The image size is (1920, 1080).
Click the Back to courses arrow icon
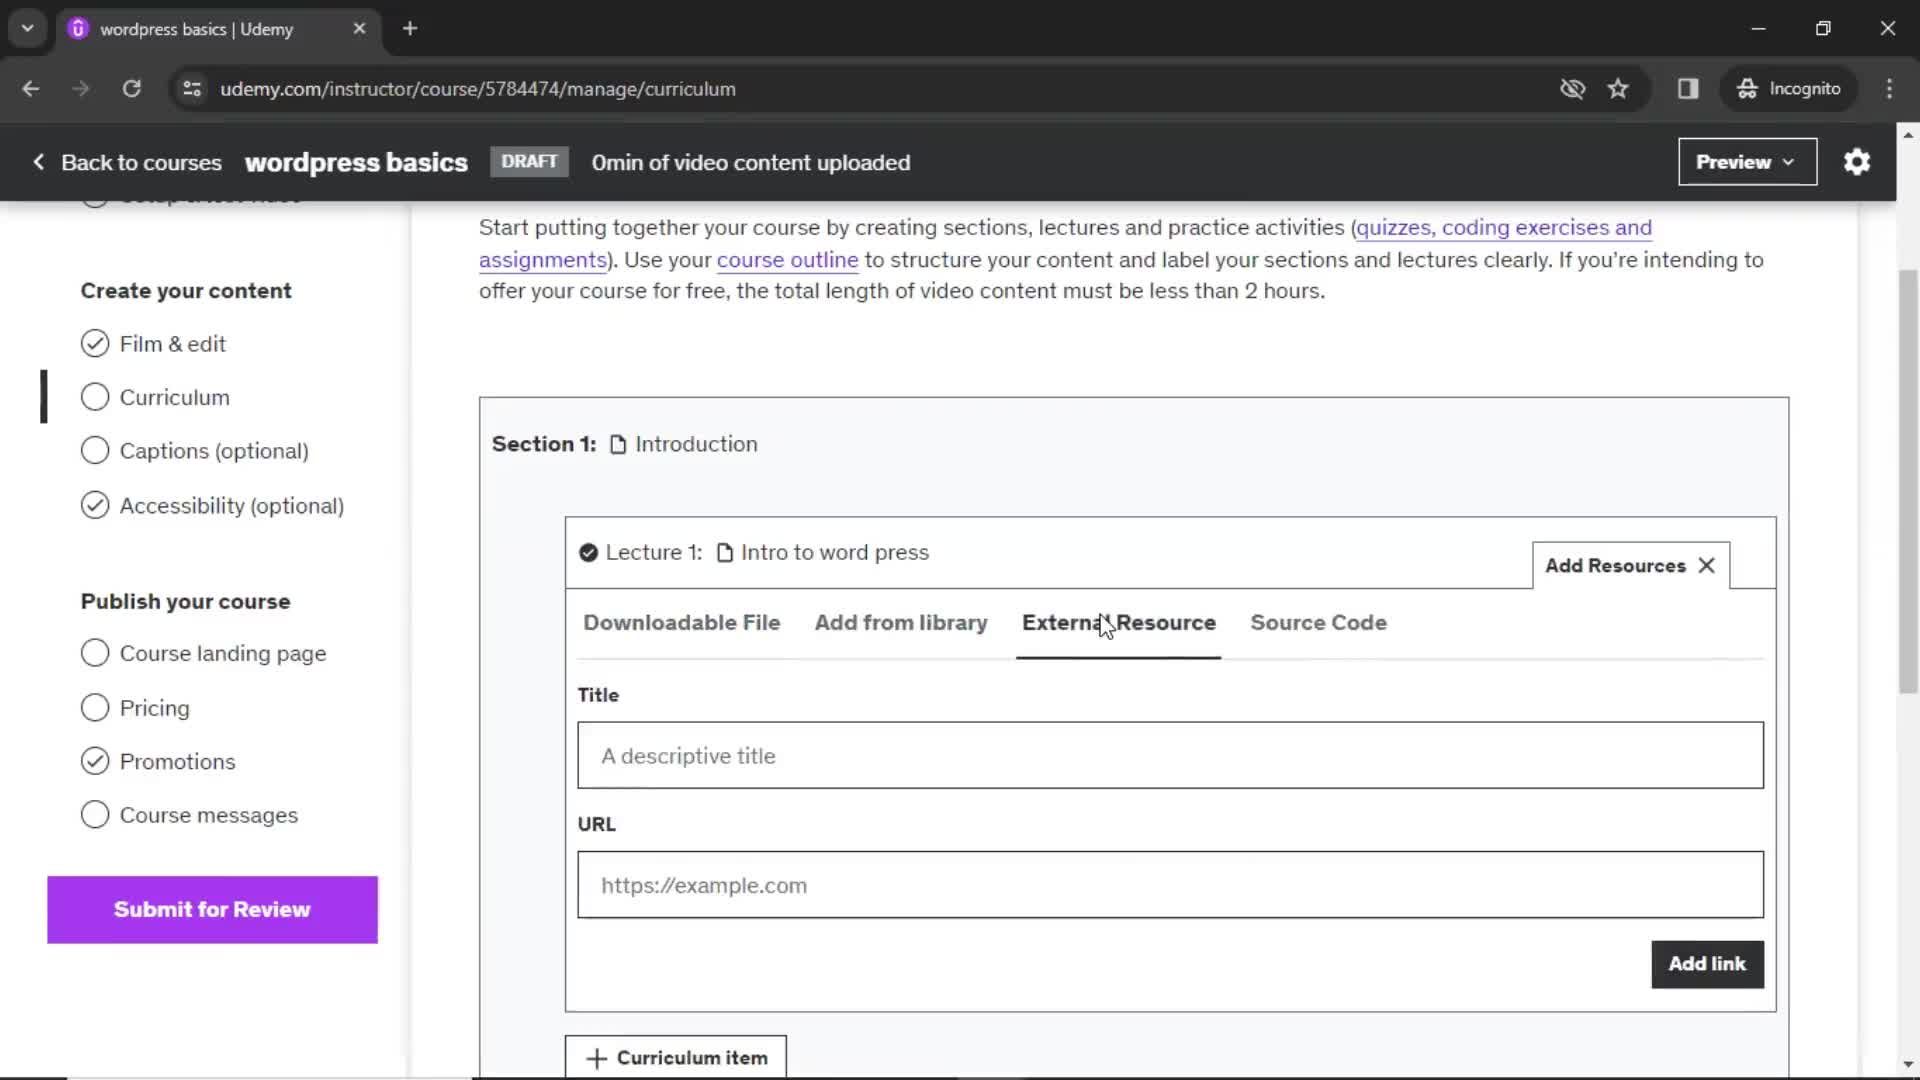coord(37,162)
